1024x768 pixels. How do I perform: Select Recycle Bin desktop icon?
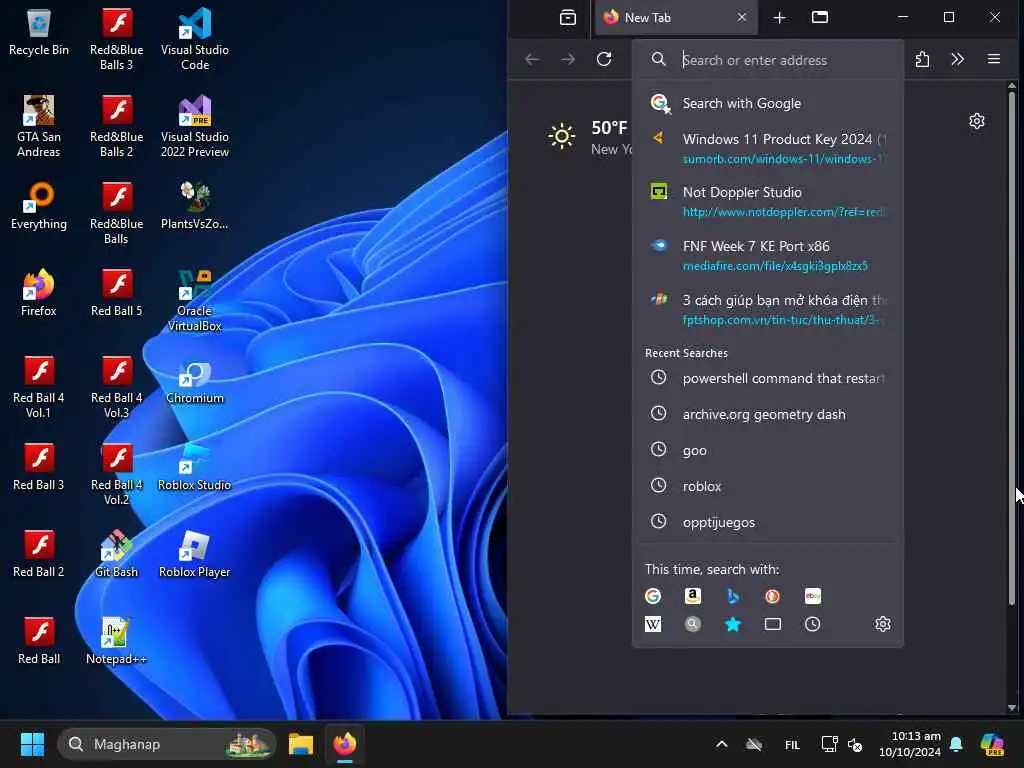[39, 32]
